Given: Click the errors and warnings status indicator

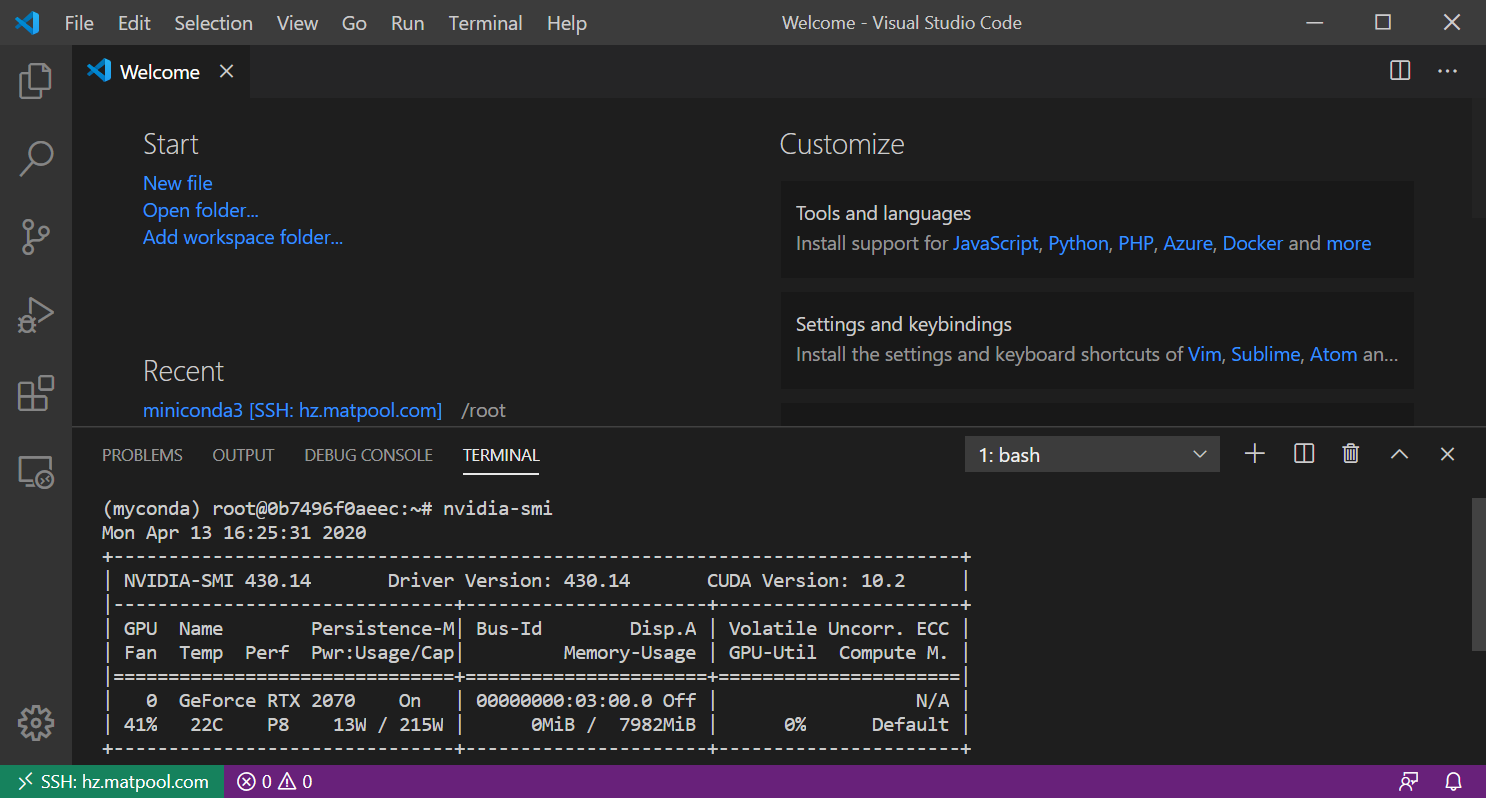Looking at the screenshot, I should click(275, 782).
